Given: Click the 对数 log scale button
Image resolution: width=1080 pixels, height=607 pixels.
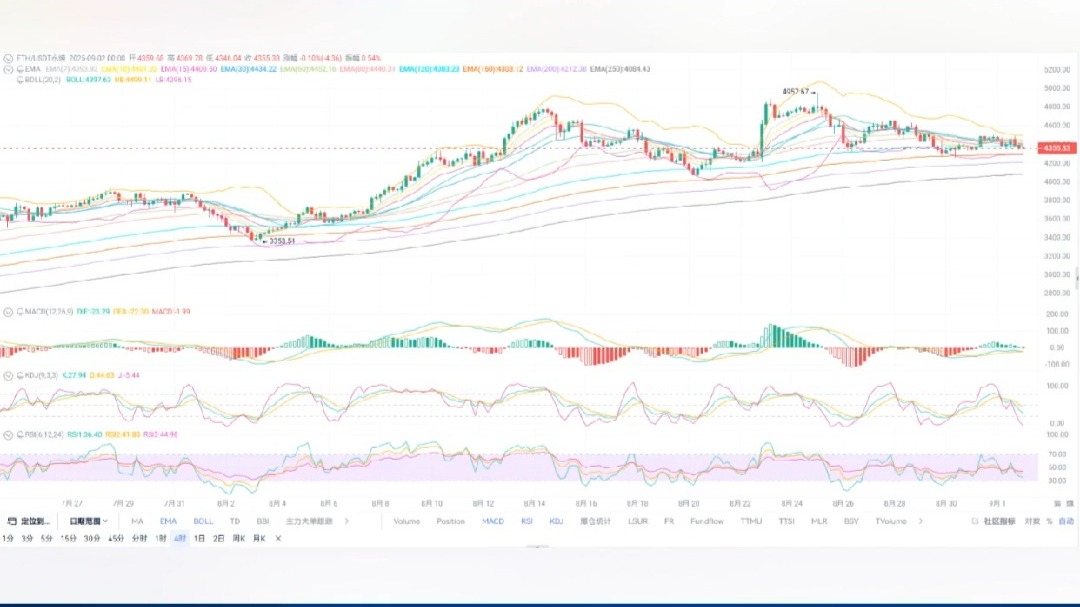Looking at the screenshot, I should (1032, 521).
